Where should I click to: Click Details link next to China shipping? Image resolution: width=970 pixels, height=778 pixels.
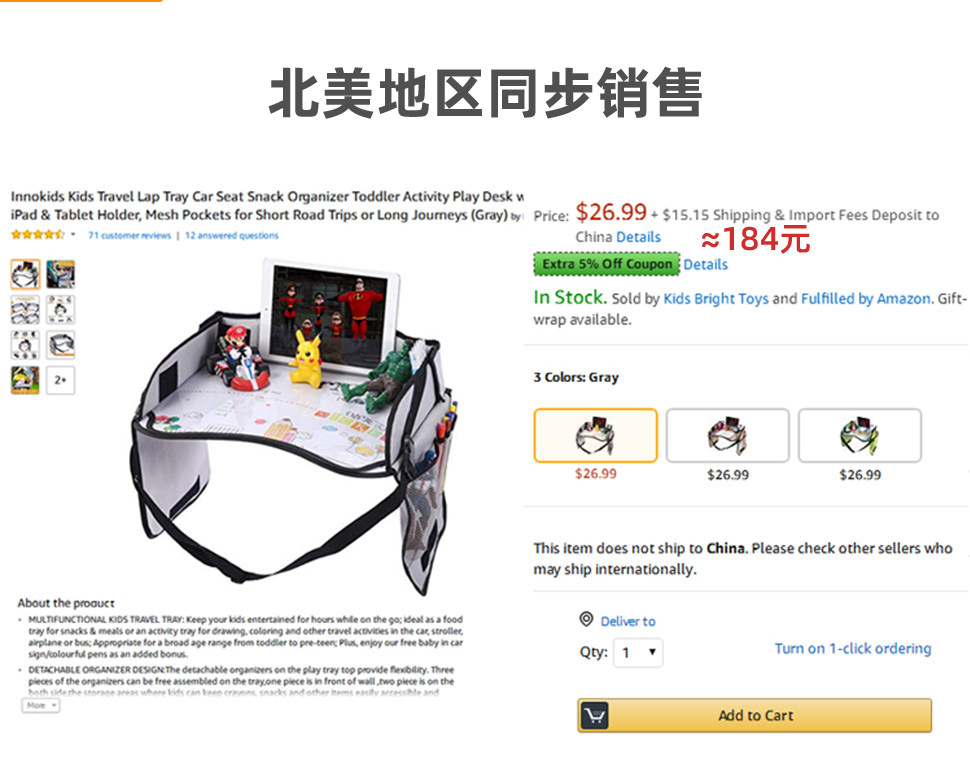click(638, 237)
